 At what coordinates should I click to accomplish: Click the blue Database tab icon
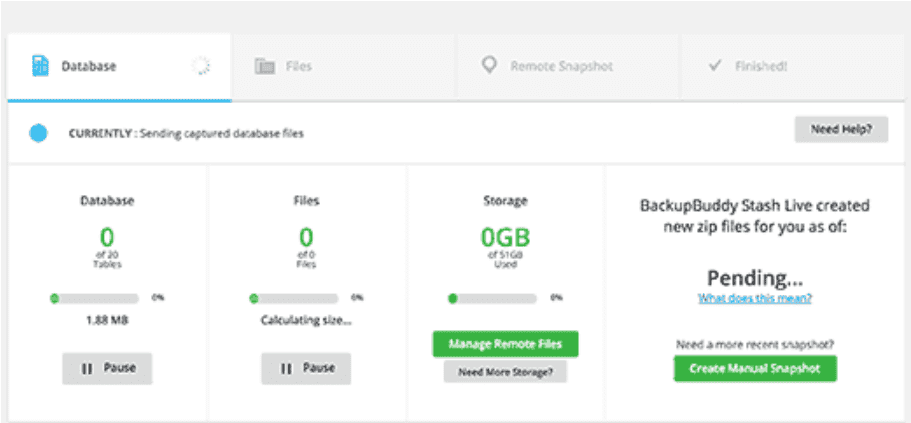point(40,66)
